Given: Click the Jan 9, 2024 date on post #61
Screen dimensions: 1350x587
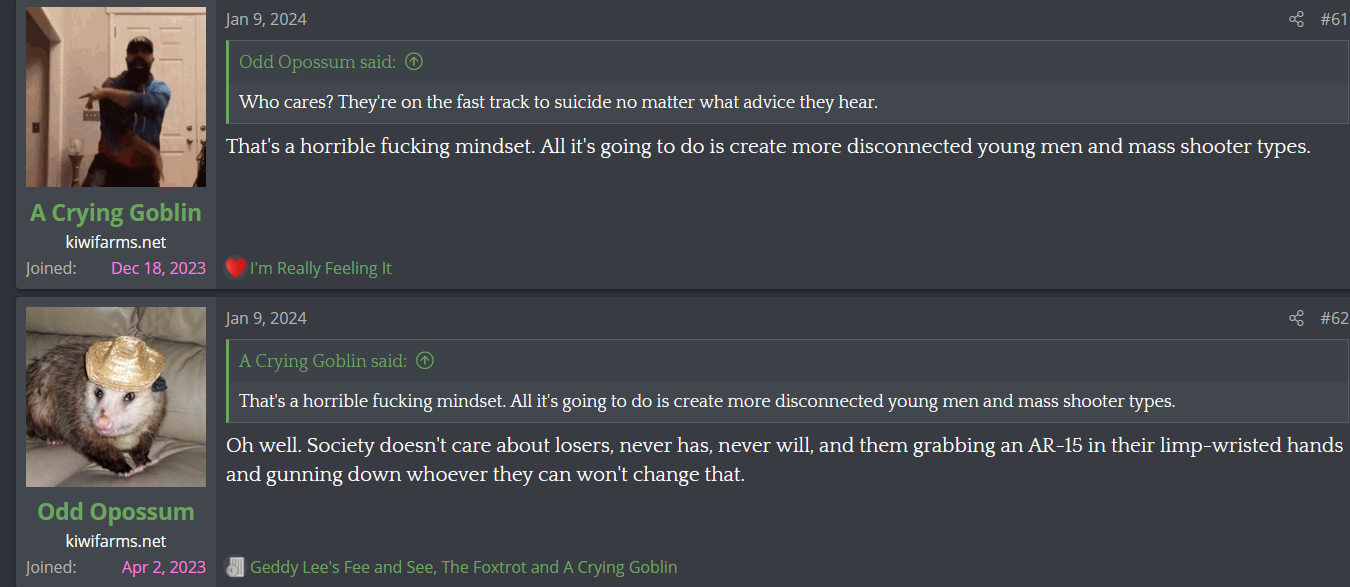Looking at the screenshot, I should click(x=266, y=19).
